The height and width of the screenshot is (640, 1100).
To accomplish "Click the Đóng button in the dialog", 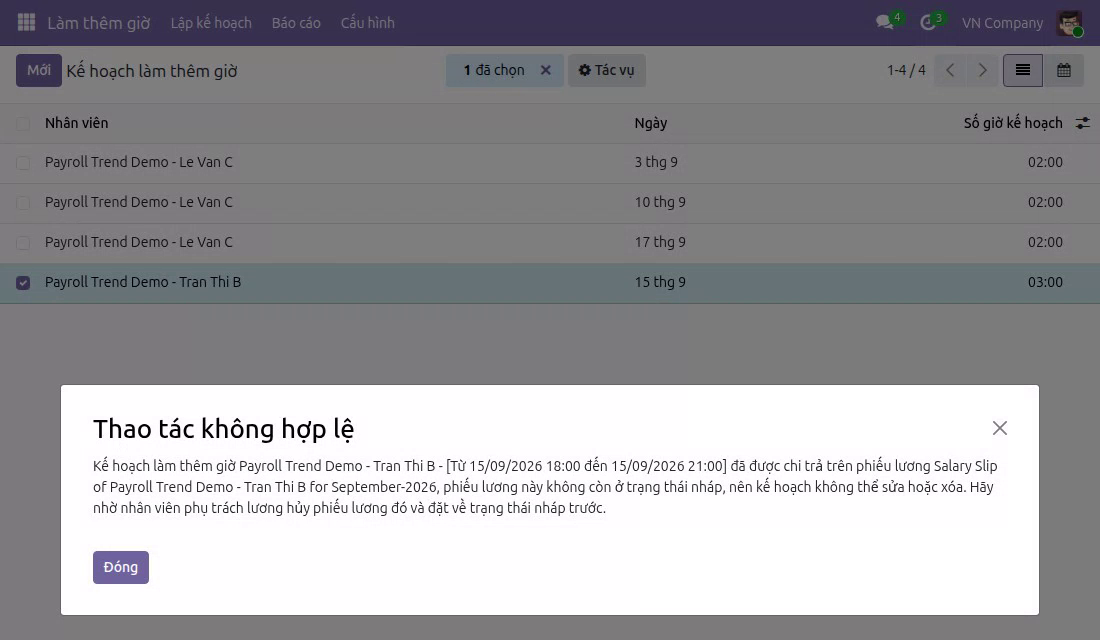I will pos(121,567).
